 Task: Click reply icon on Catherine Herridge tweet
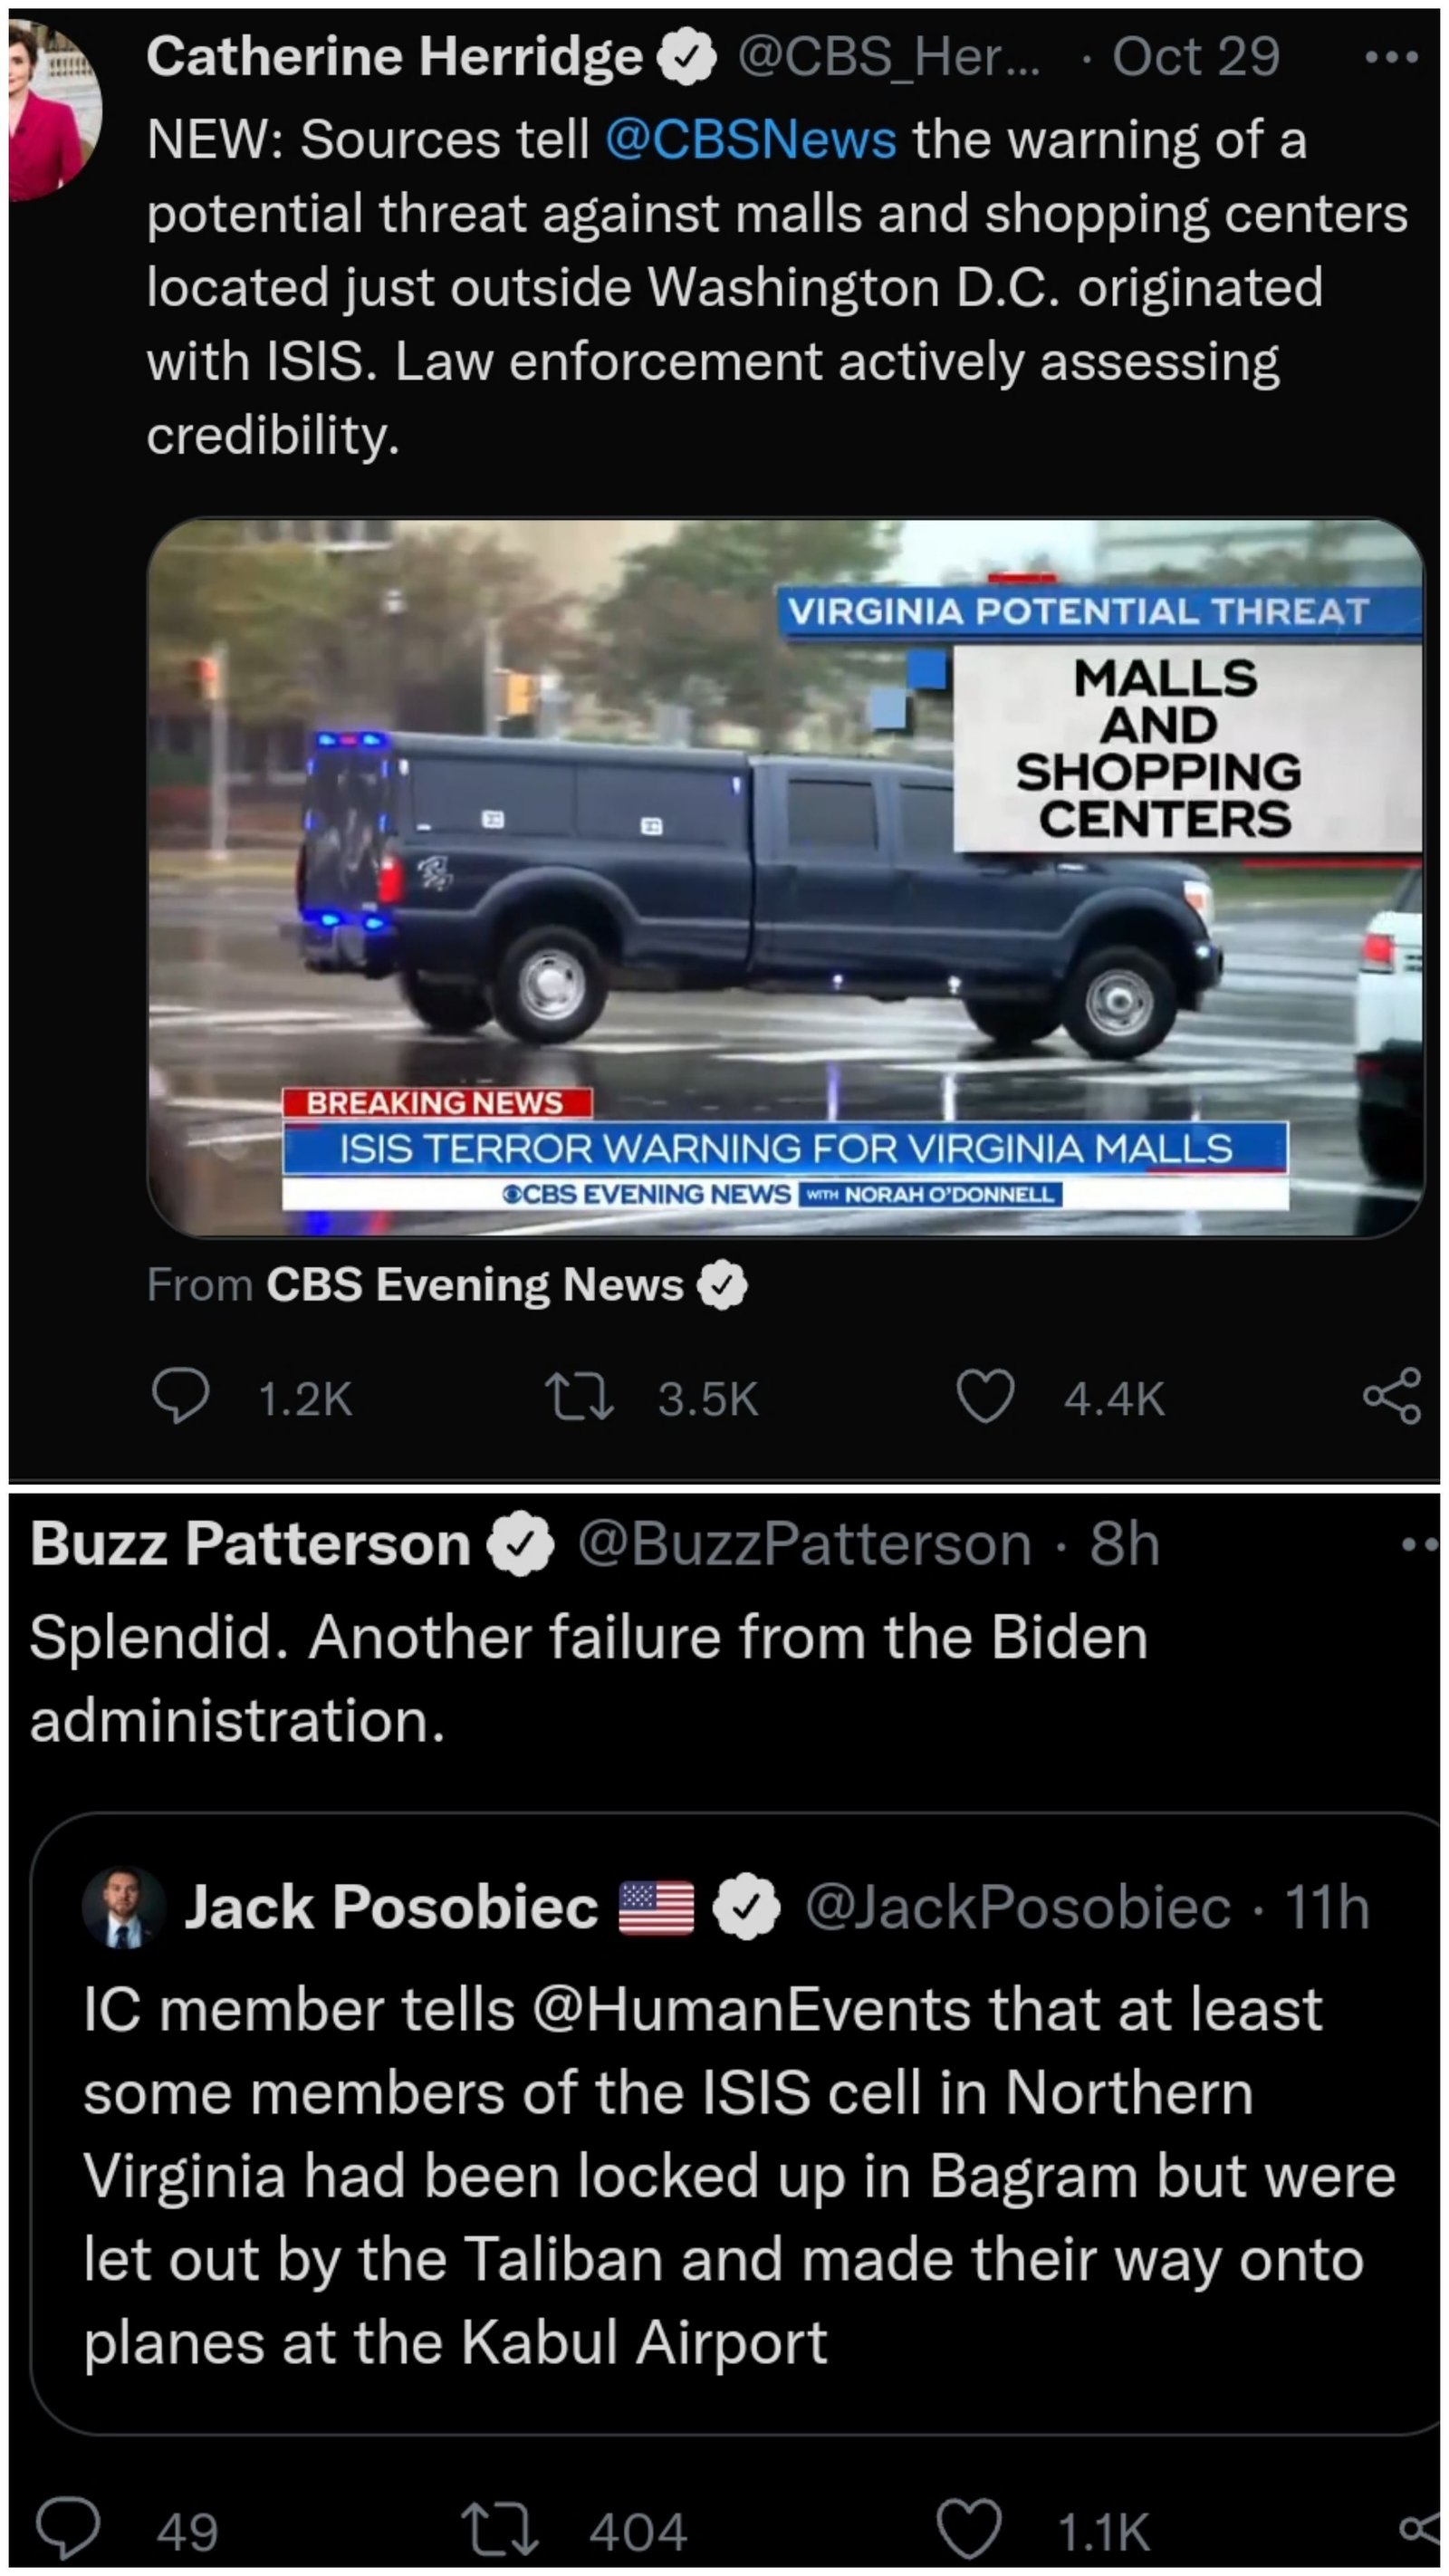click(x=180, y=1396)
